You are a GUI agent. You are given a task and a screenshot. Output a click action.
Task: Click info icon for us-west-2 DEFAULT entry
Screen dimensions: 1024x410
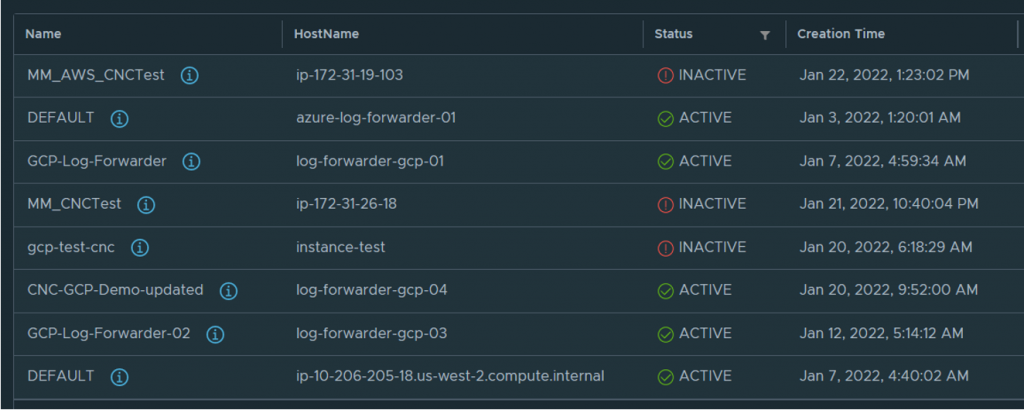point(119,377)
